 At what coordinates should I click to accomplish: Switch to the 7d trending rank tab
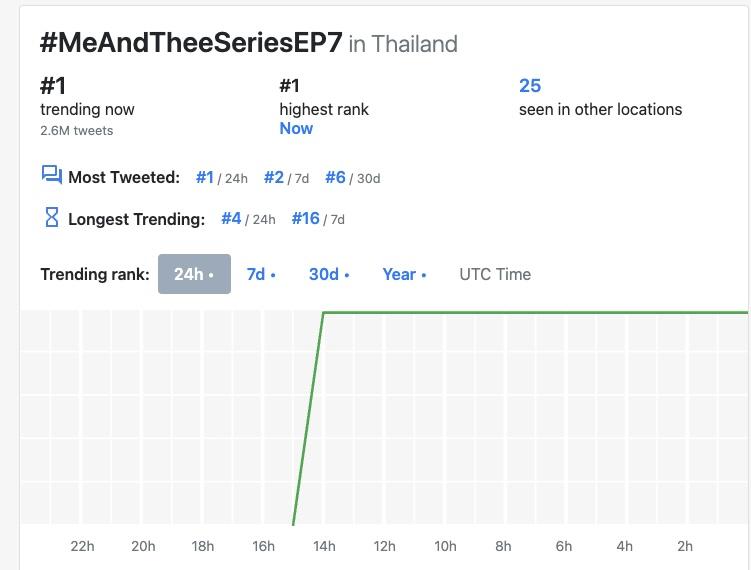260,274
